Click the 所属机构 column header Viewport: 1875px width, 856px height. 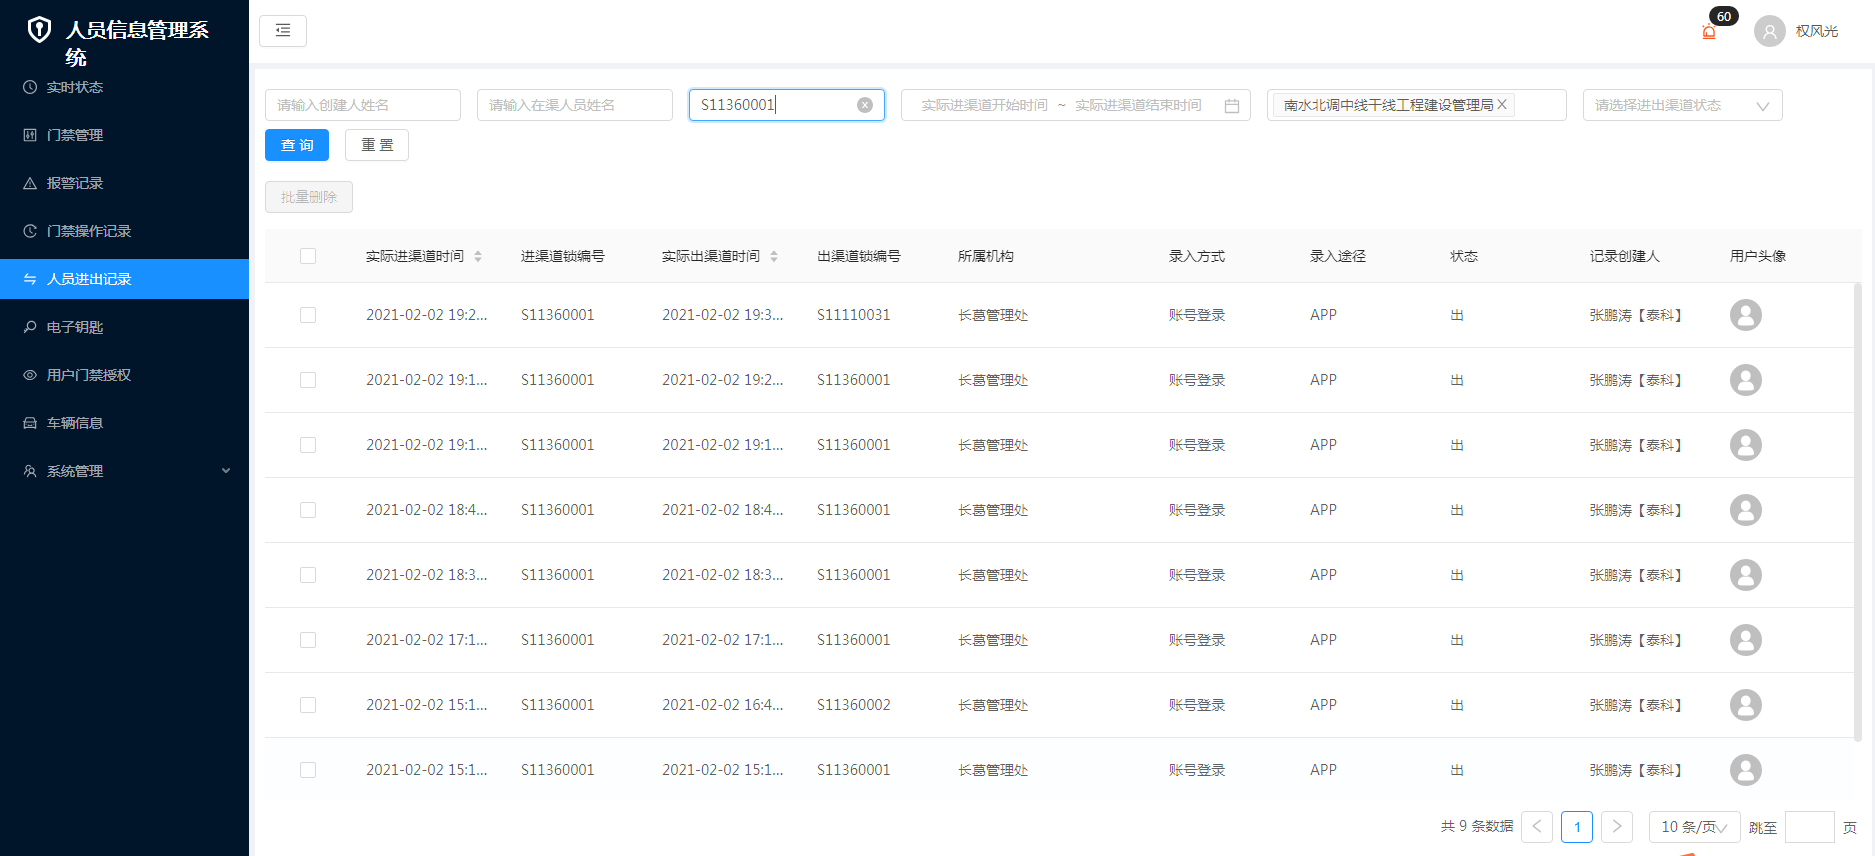click(x=985, y=256)
